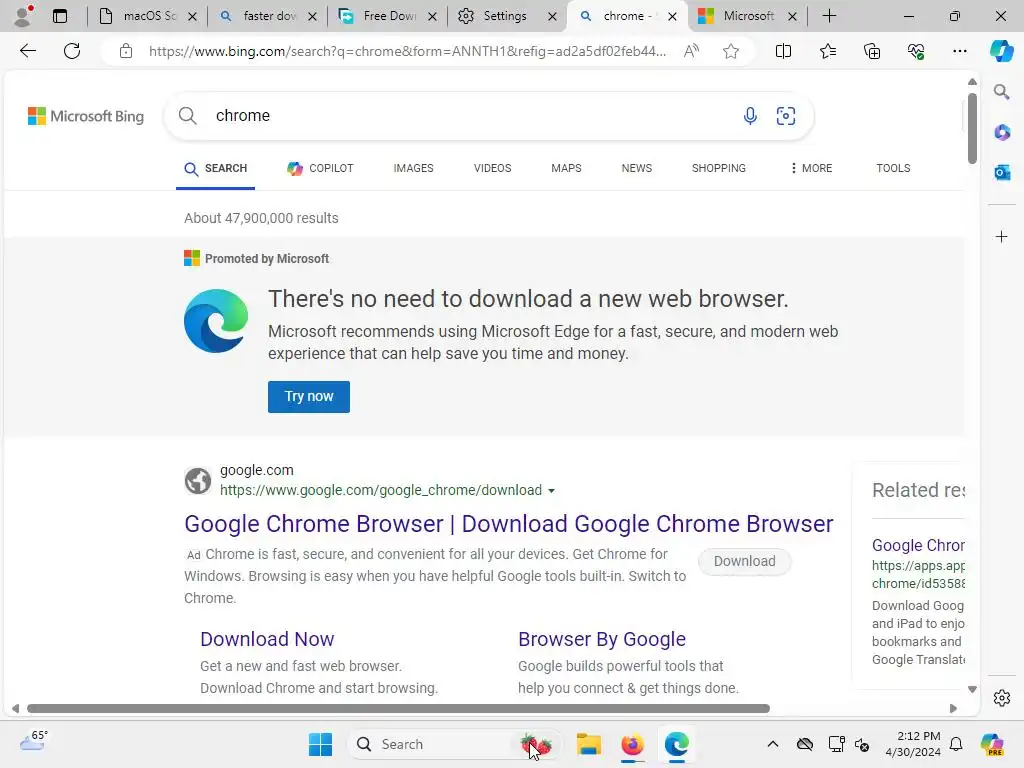Open notifications bell in taskbar
The height and width of the screenshot is (768, 1024).
pyautogui.click(x=956, y=744)
